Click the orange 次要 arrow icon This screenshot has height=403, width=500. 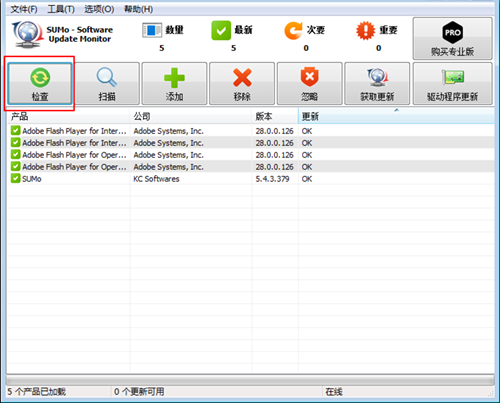pyautogui.click(x=293, y=30)
